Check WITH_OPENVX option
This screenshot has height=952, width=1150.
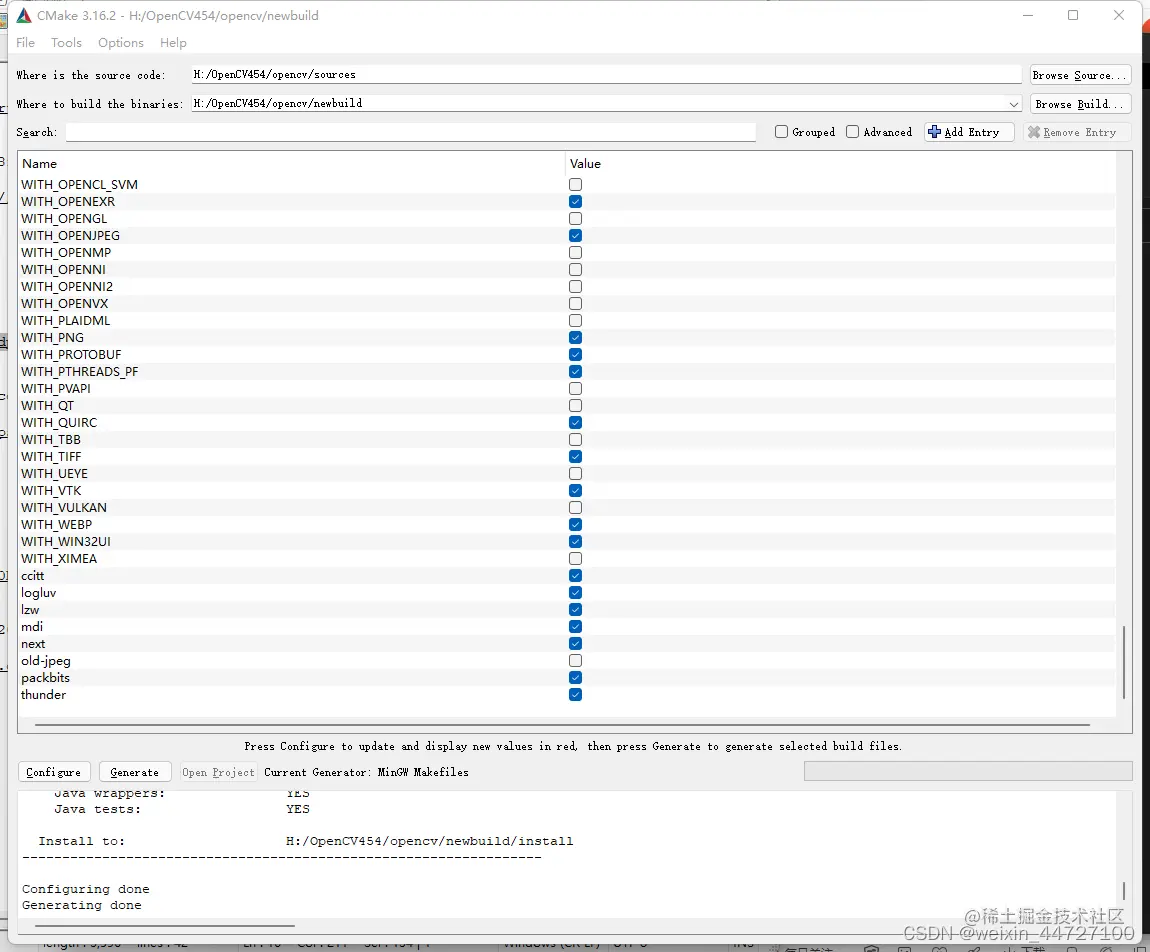[576, 304]
